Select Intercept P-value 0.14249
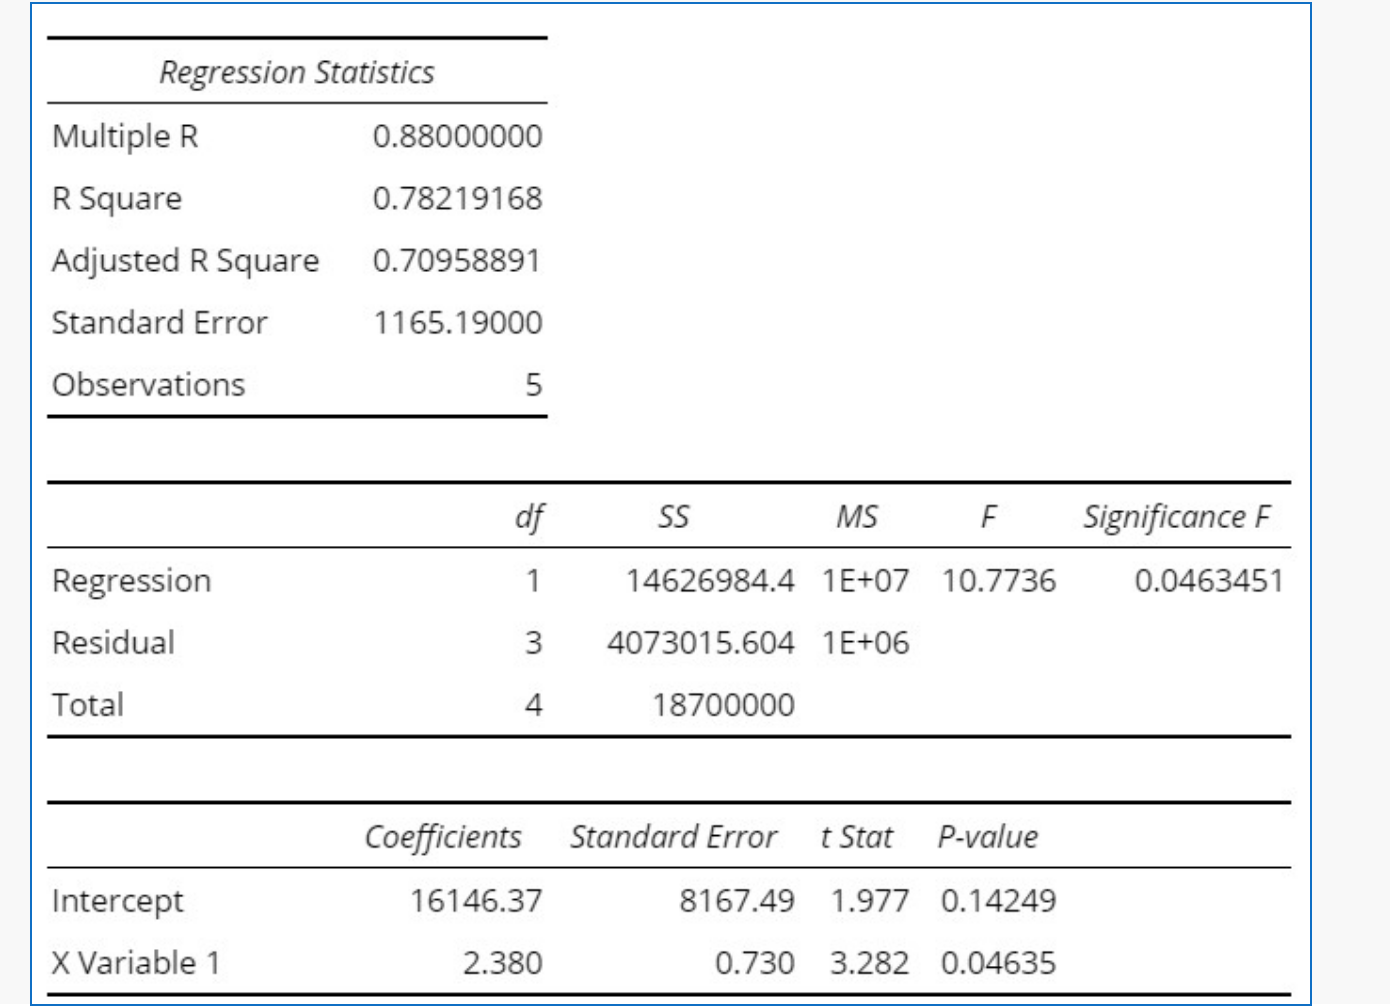1390x1006 pixels. tap(998, 900)
